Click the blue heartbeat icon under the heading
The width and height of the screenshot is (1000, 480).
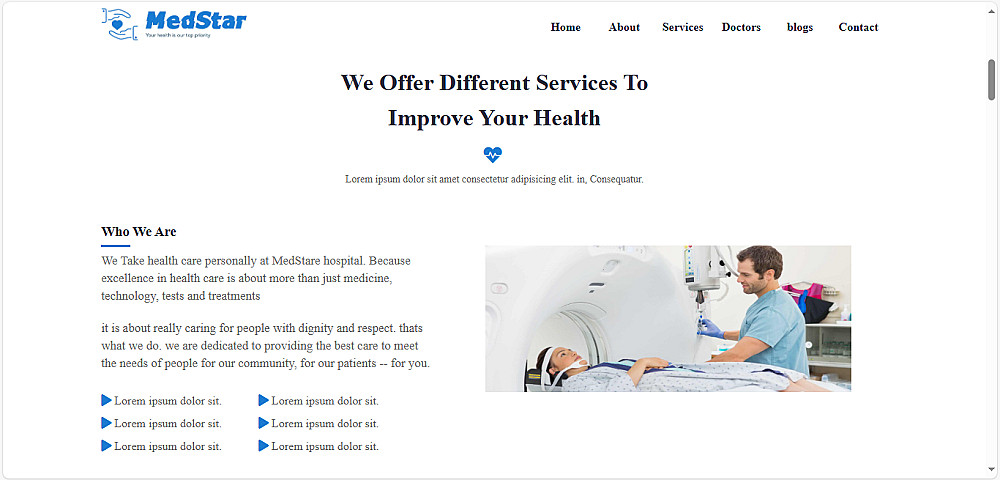(492, 154)
